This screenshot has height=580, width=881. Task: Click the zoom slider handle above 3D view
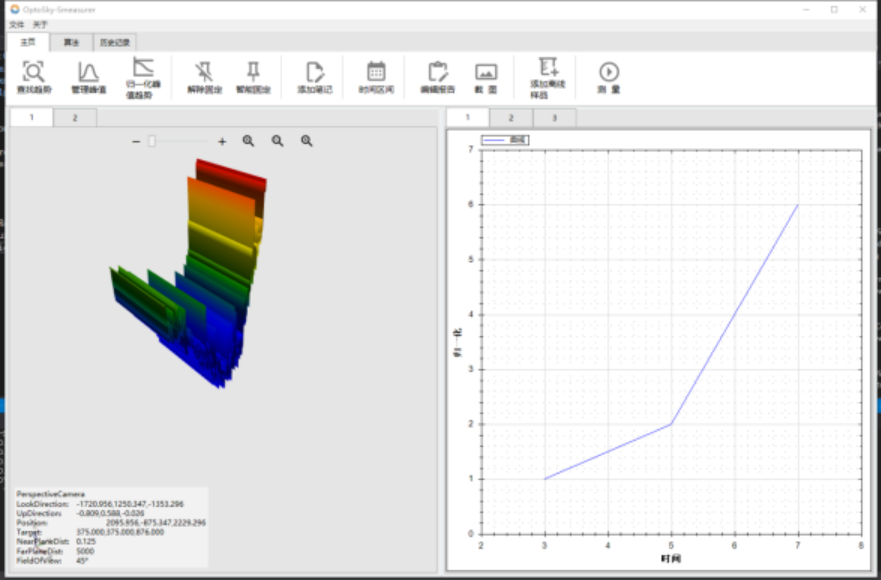click(x=152, y=142)
